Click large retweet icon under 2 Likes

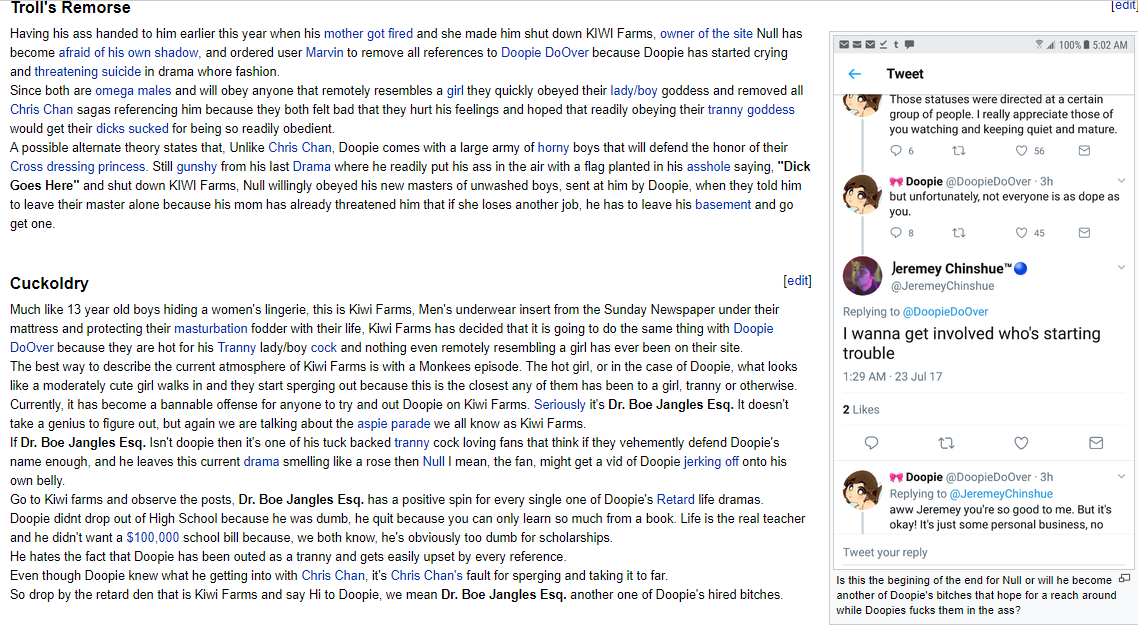point(946,443)
